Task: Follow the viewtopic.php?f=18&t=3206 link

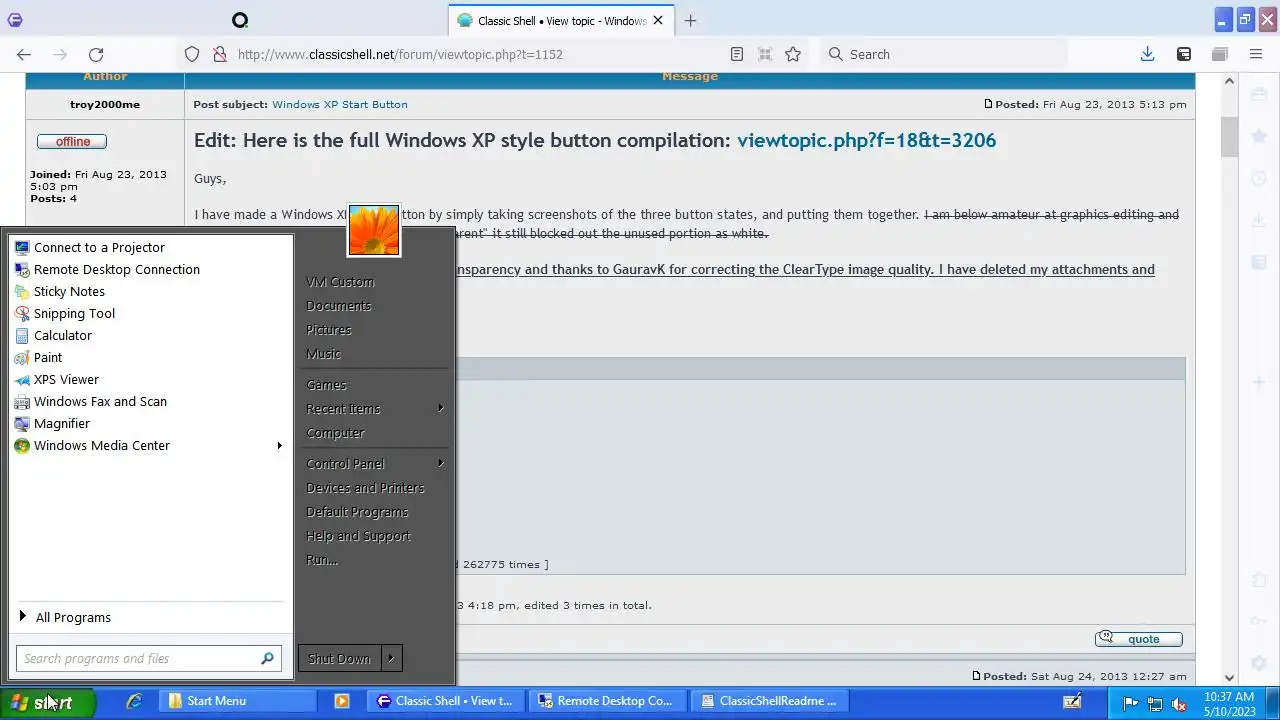Action: (x=866, y=140)
